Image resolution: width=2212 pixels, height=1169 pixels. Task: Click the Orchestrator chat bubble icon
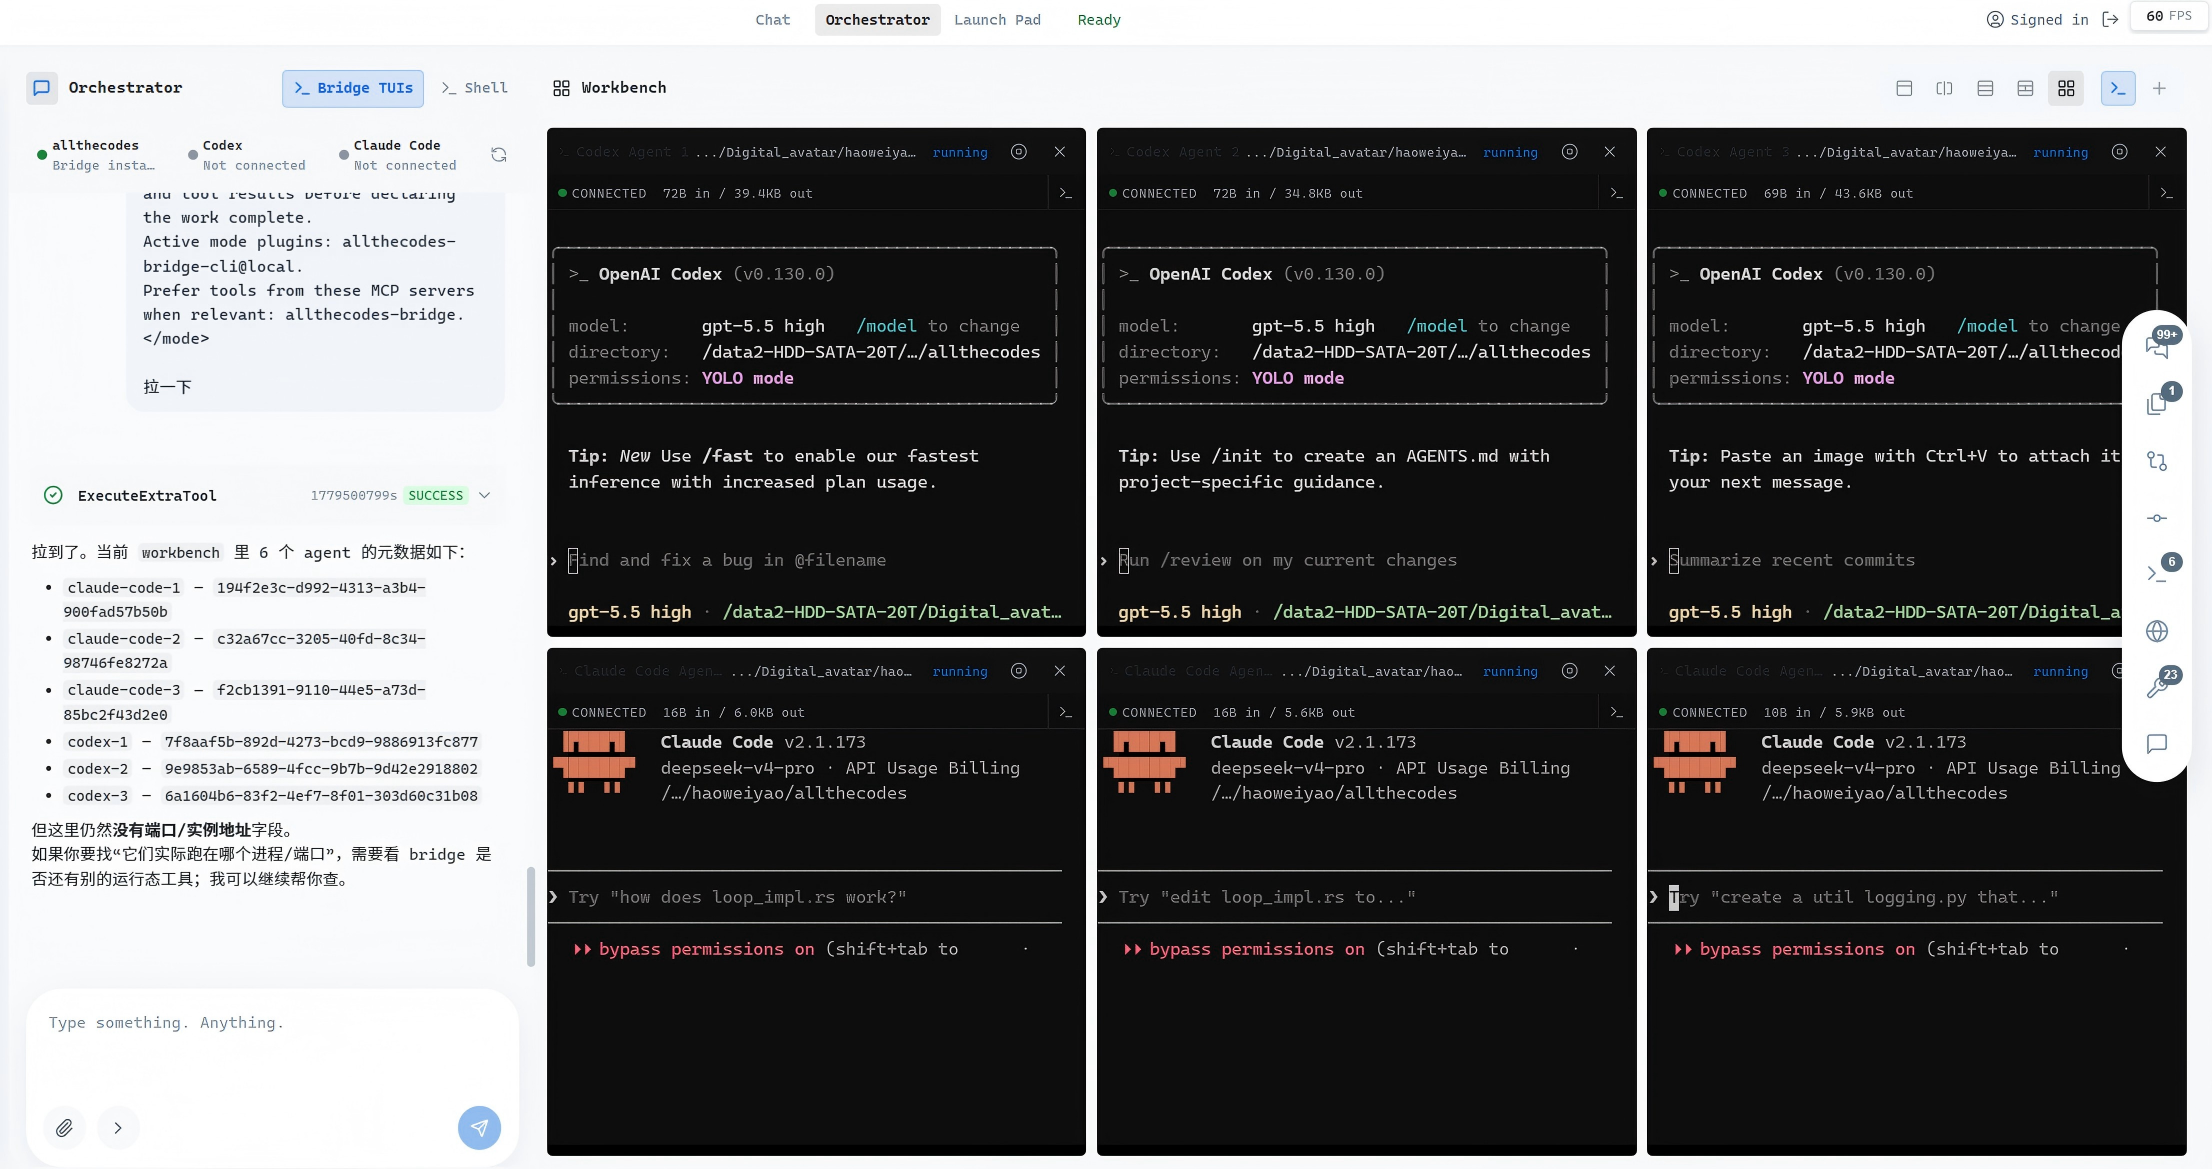42,88
